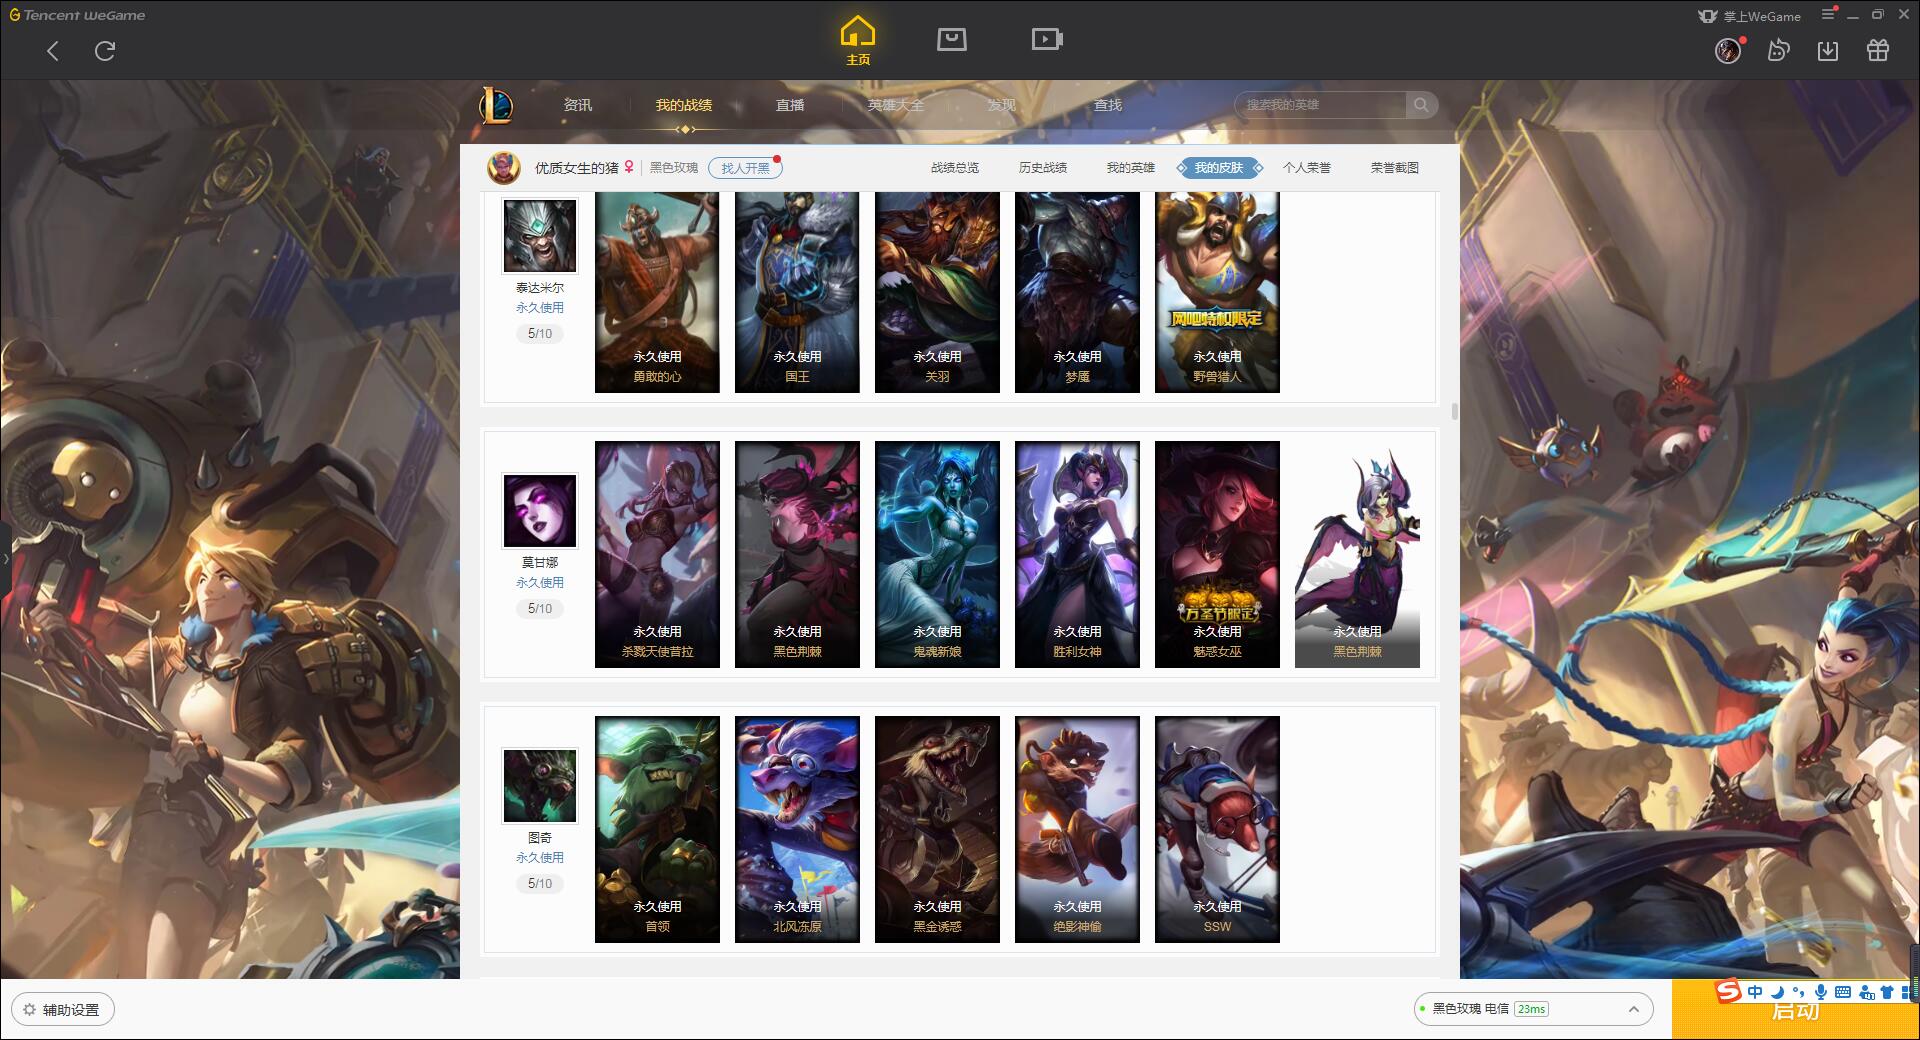Focus the 搜索我的英雄 search field

pyautogui.click(x=1320, y=105)
